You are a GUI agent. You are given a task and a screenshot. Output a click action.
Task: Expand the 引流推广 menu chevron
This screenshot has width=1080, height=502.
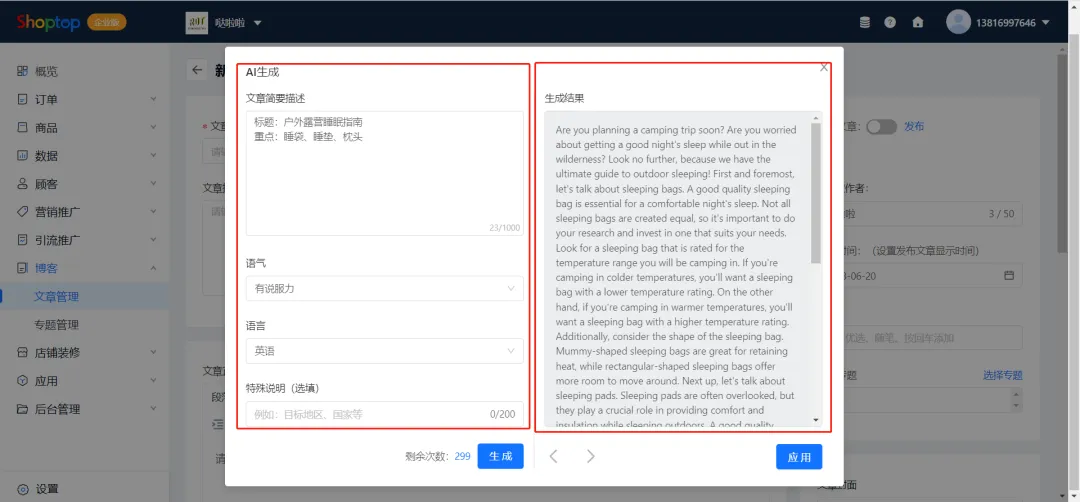click(x=153, y=240)
